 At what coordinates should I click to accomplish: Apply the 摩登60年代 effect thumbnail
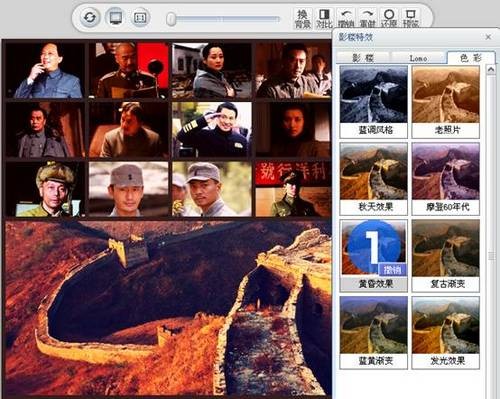(446, 171)
